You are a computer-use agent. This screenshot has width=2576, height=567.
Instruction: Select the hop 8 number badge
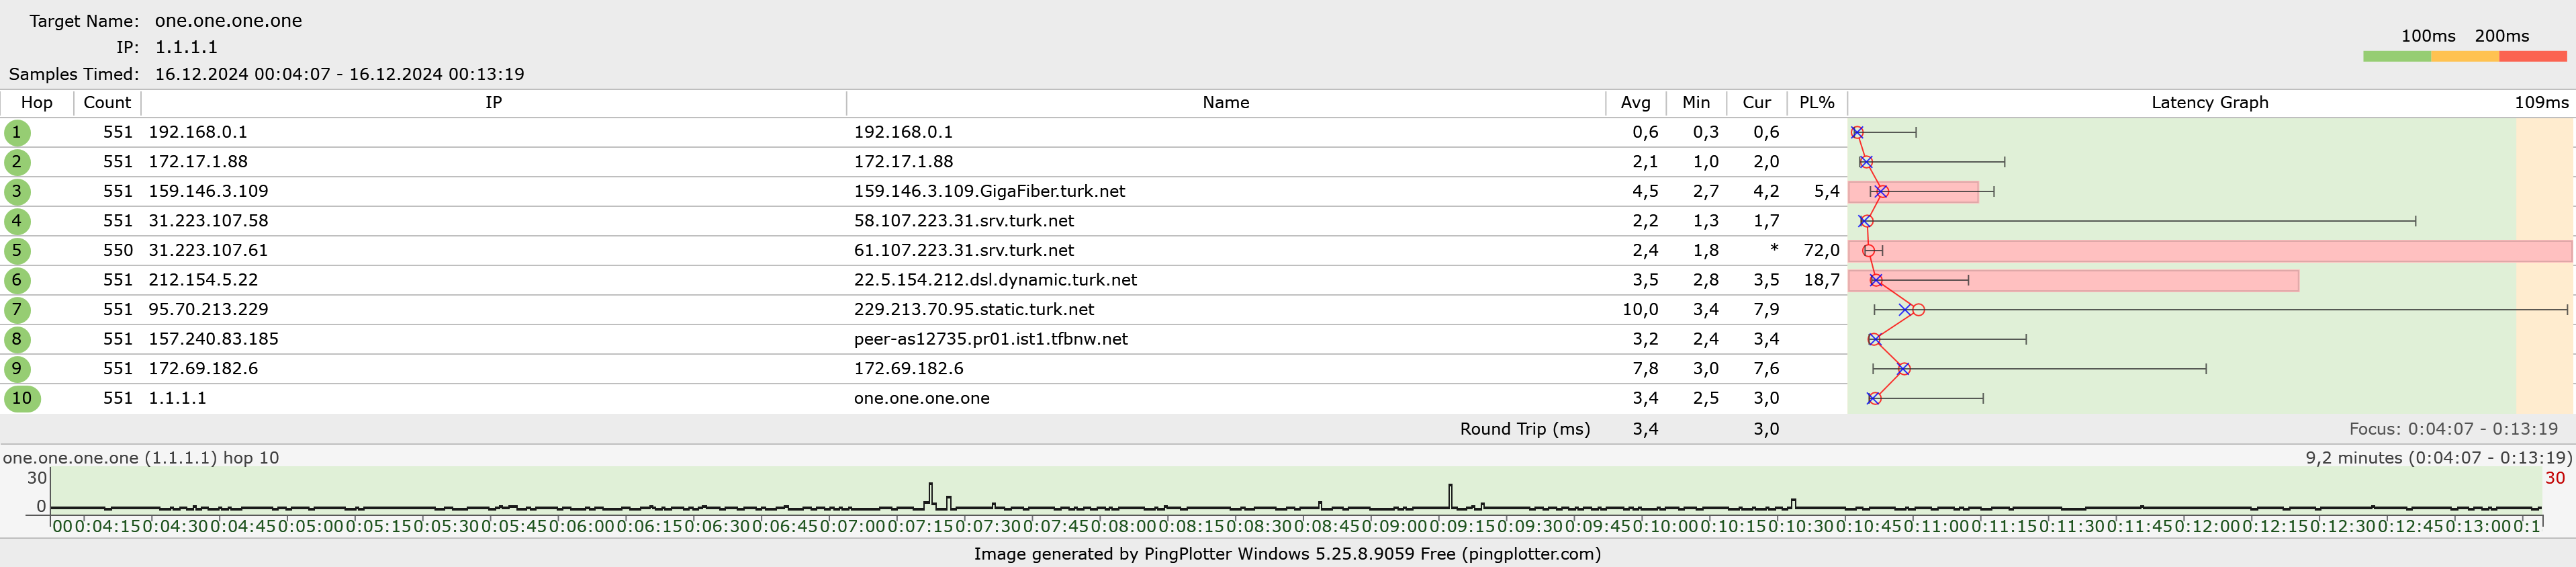click(17, 339)
